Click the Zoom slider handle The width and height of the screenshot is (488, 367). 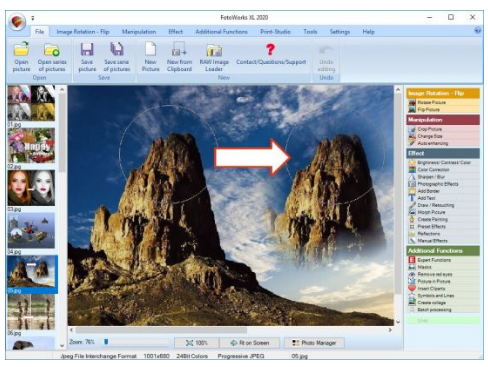(106, 342)
